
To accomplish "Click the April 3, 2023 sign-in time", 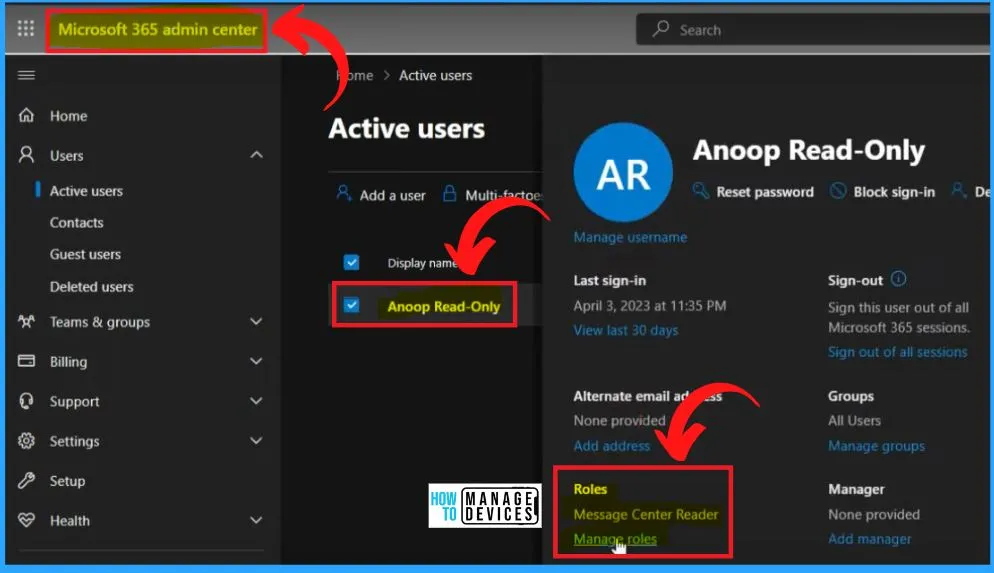I will 650,306.
